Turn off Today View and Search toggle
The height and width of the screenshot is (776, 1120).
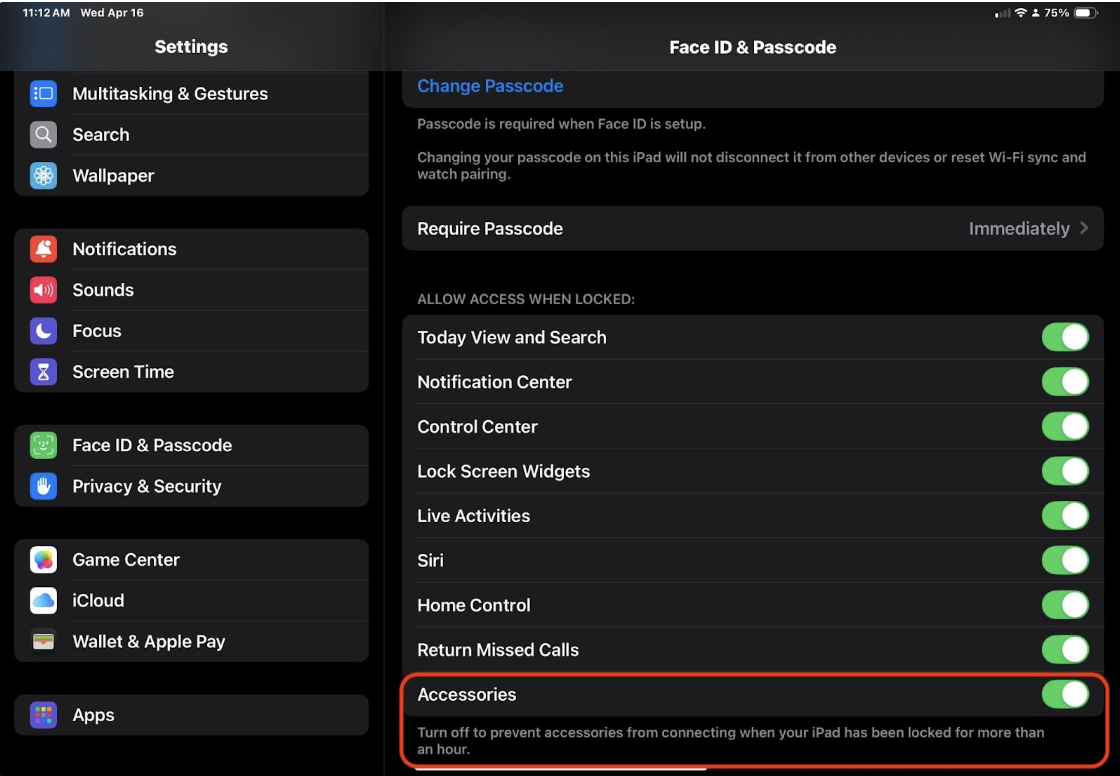(x=1065, y=337)
